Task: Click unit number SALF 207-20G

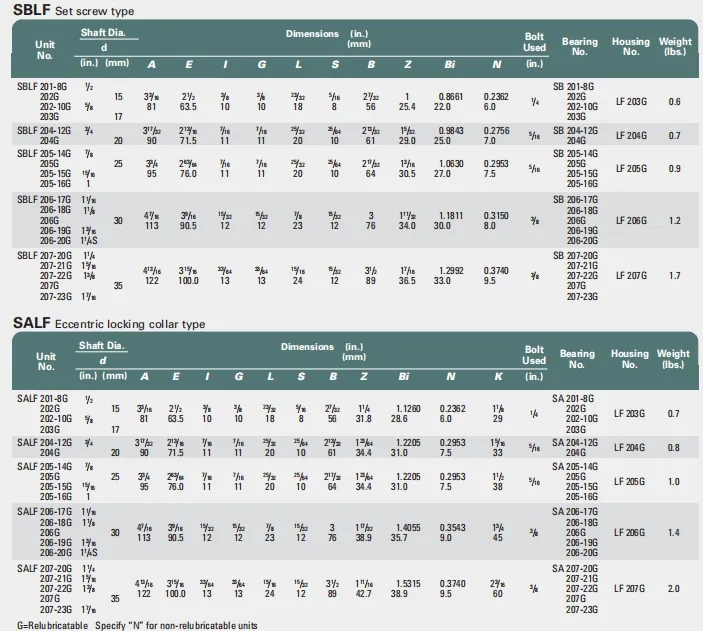Action: coord(37,569)
